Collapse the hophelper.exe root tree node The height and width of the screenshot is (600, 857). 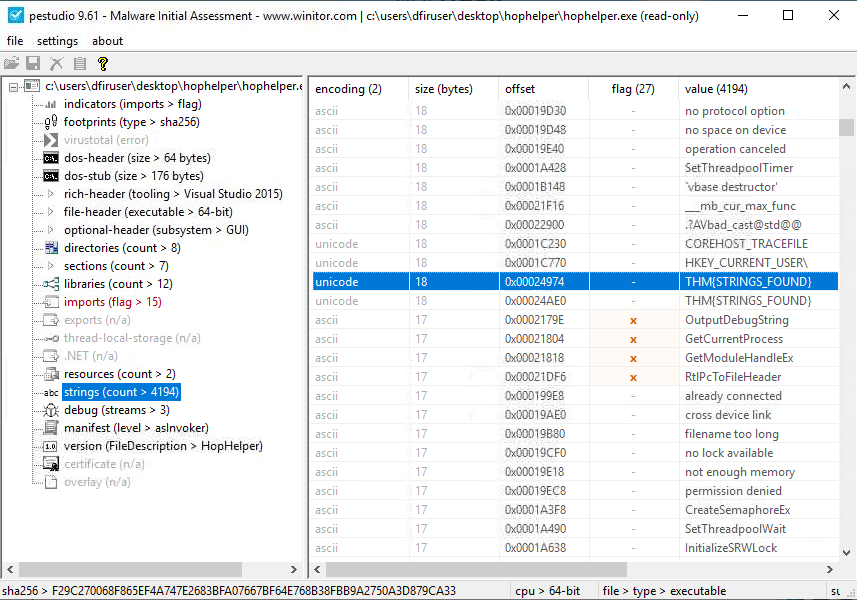pyautogui.click(x=13, y=87)
